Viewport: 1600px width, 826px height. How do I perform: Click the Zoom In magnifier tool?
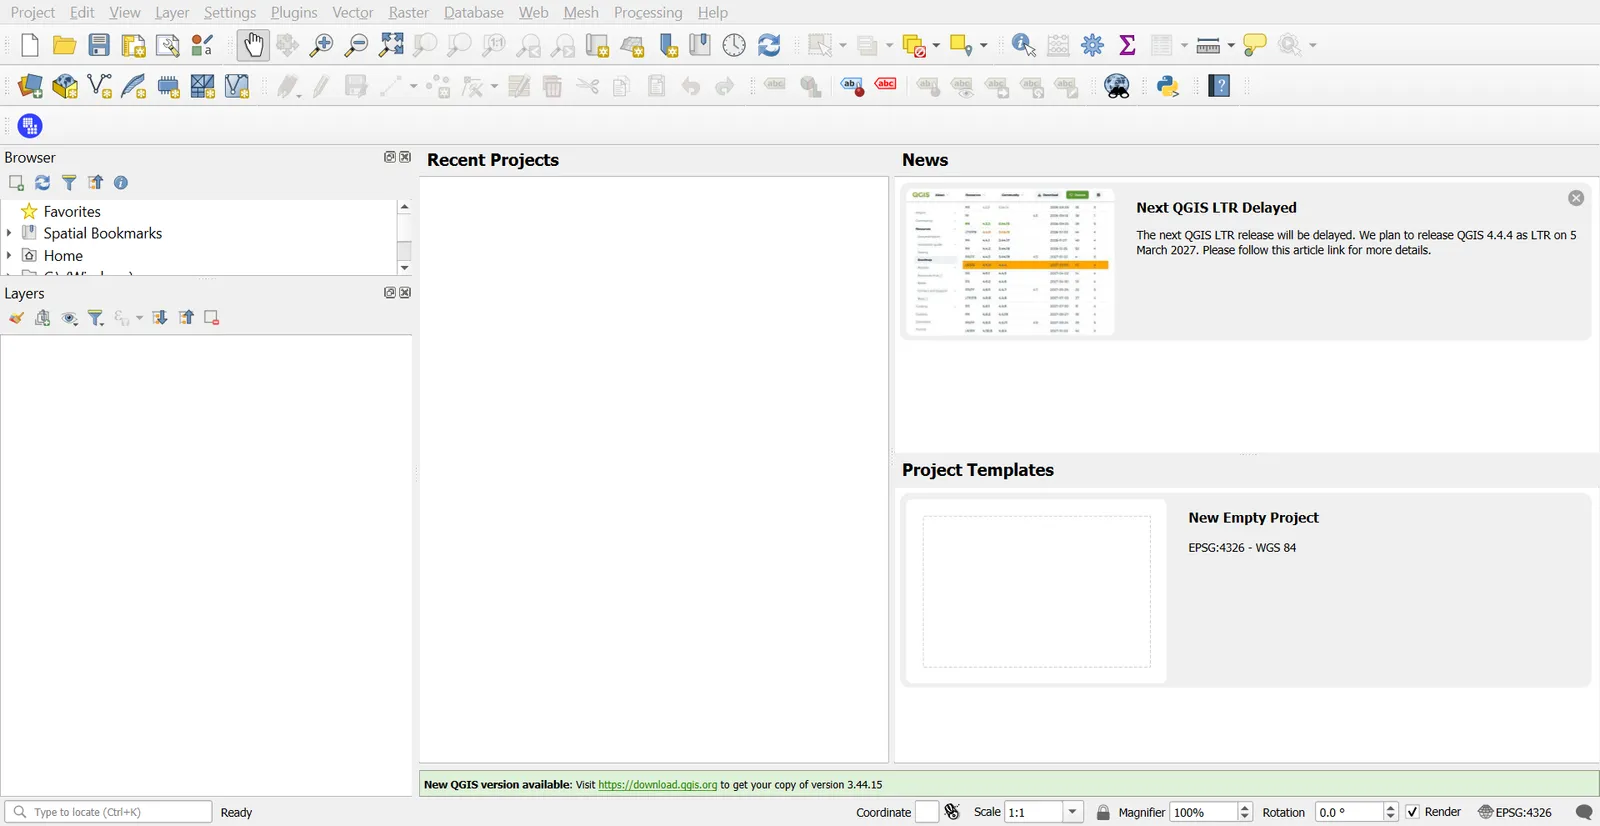321,45
